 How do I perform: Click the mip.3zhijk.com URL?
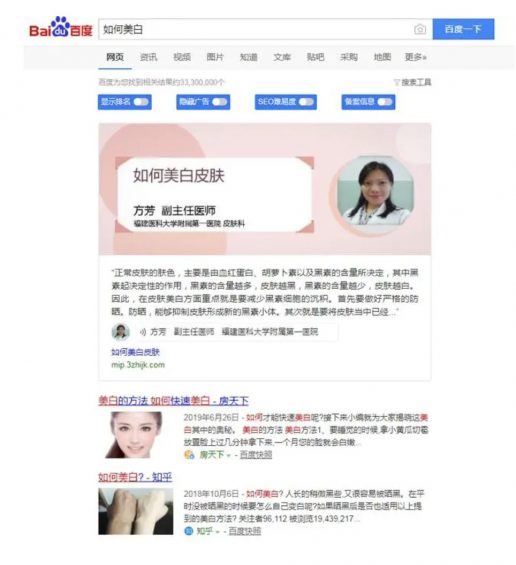pyautogui.click(x=138, y=365)
